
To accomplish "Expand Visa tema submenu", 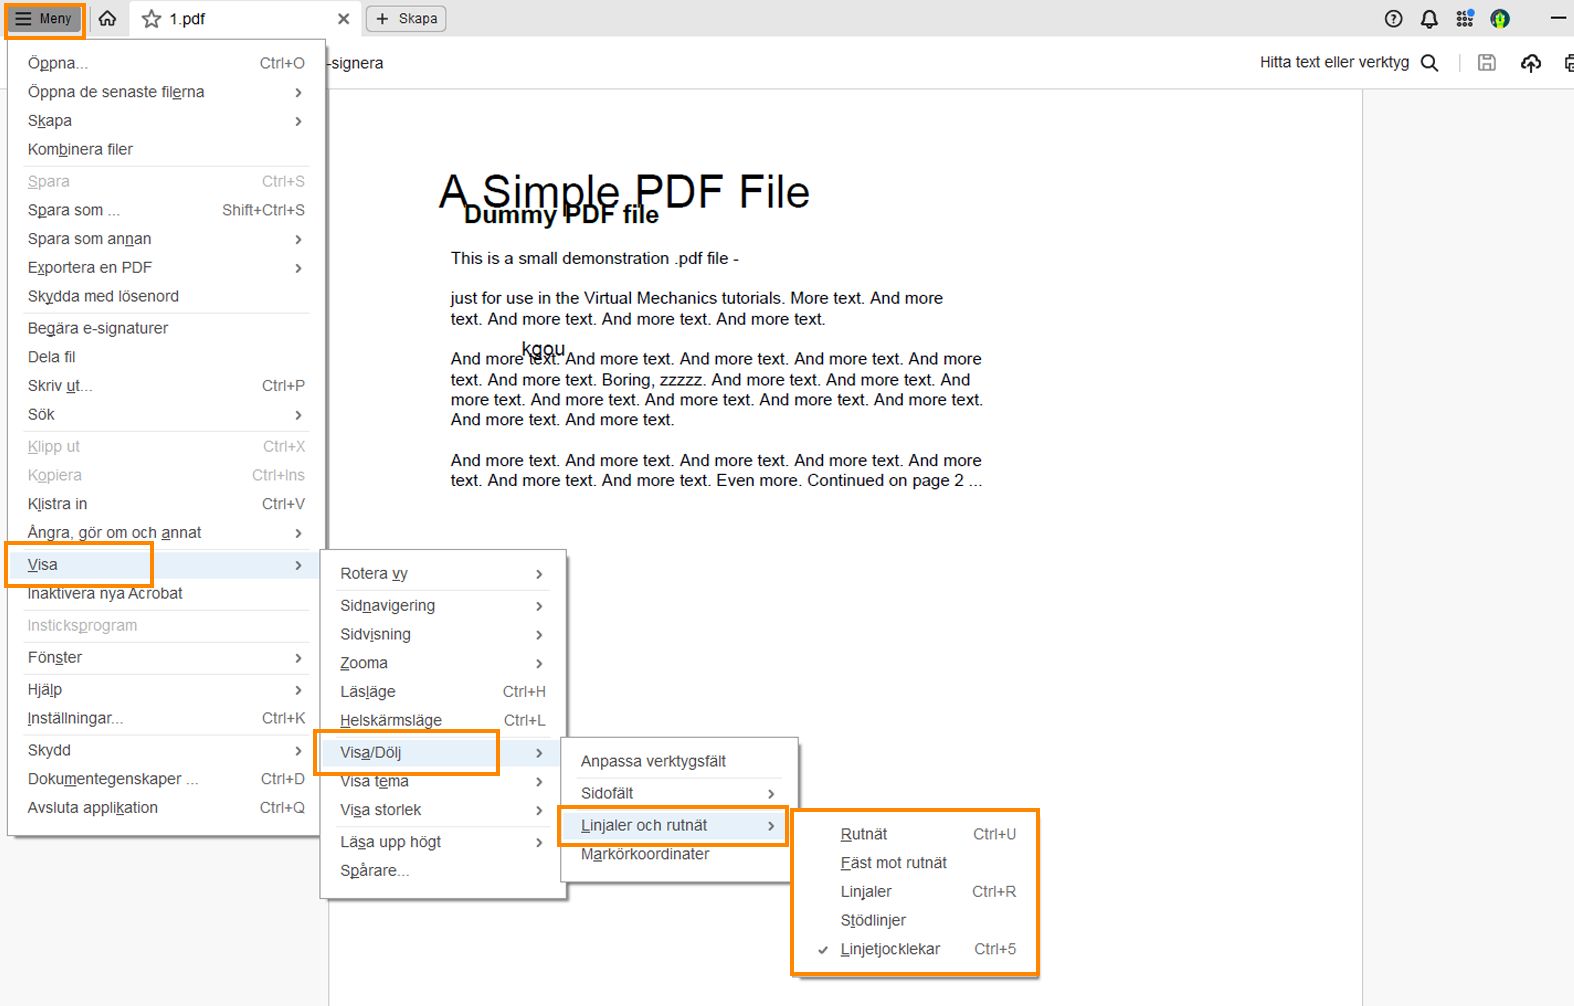I will 443,781.
